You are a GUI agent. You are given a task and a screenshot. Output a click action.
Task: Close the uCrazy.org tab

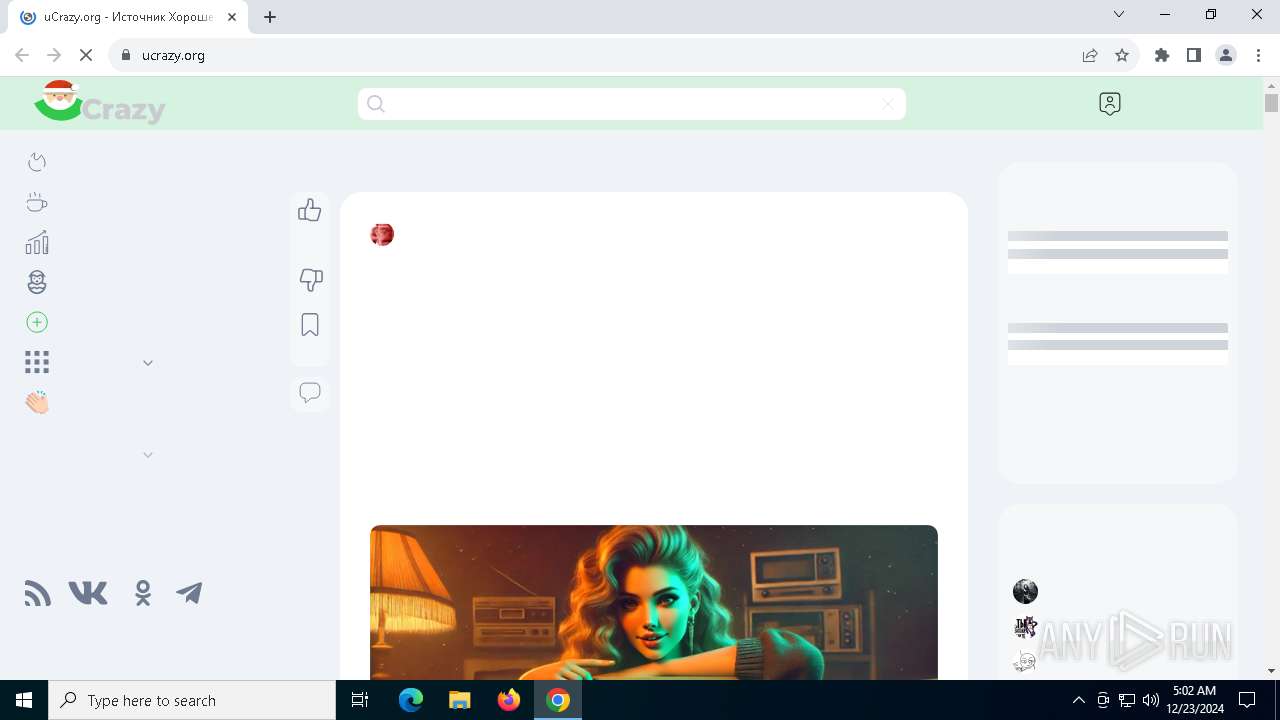click(x=232, y=17)
